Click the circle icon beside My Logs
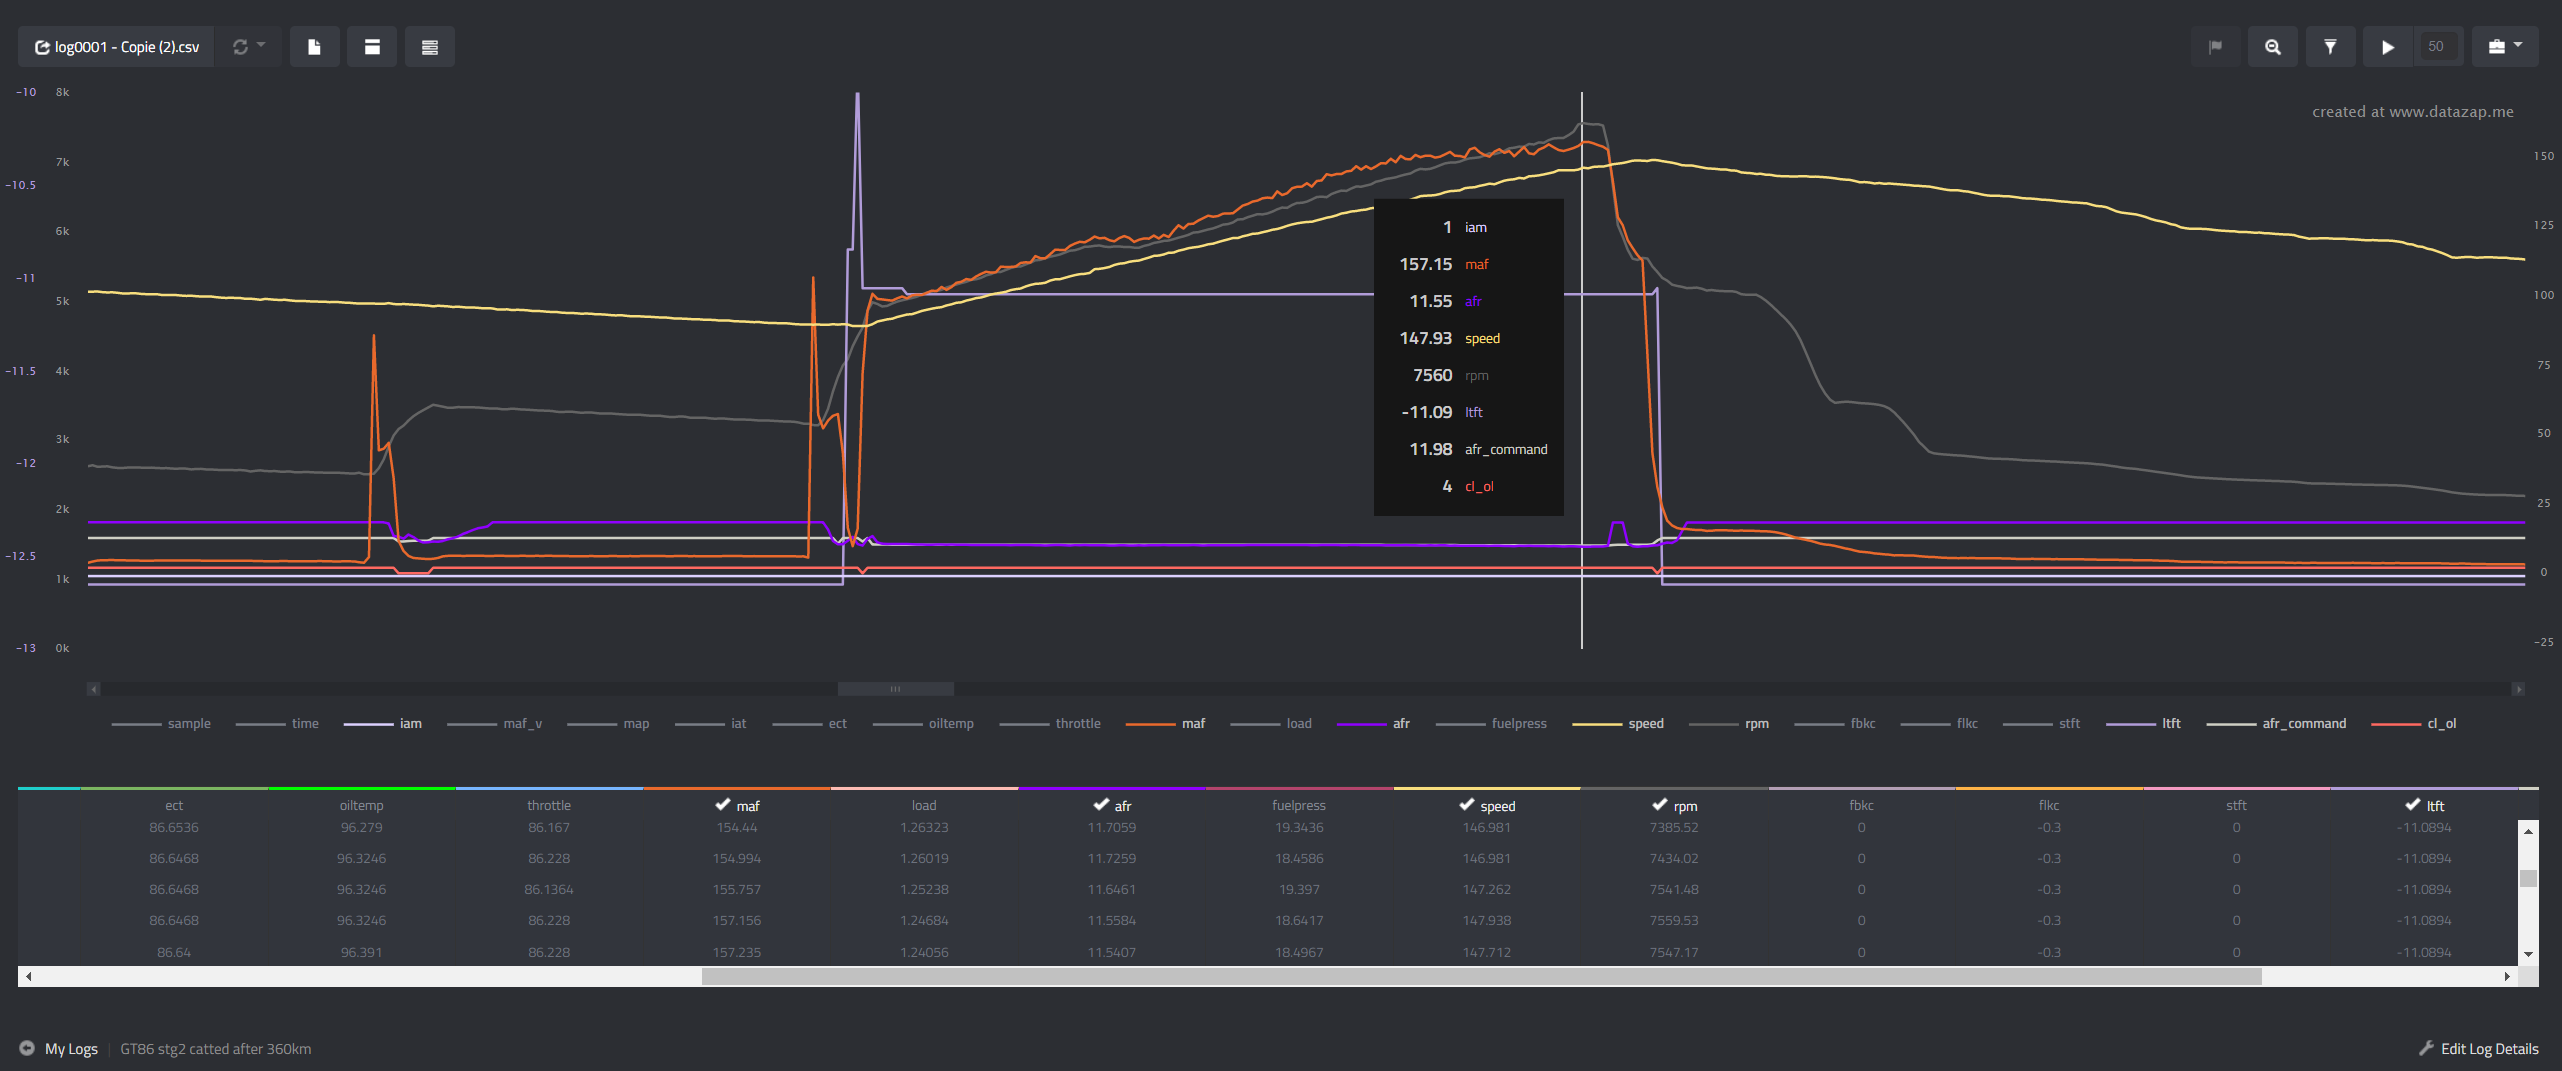The height and width of the screenshot is (1071, 2562). tap(27, 1048)
